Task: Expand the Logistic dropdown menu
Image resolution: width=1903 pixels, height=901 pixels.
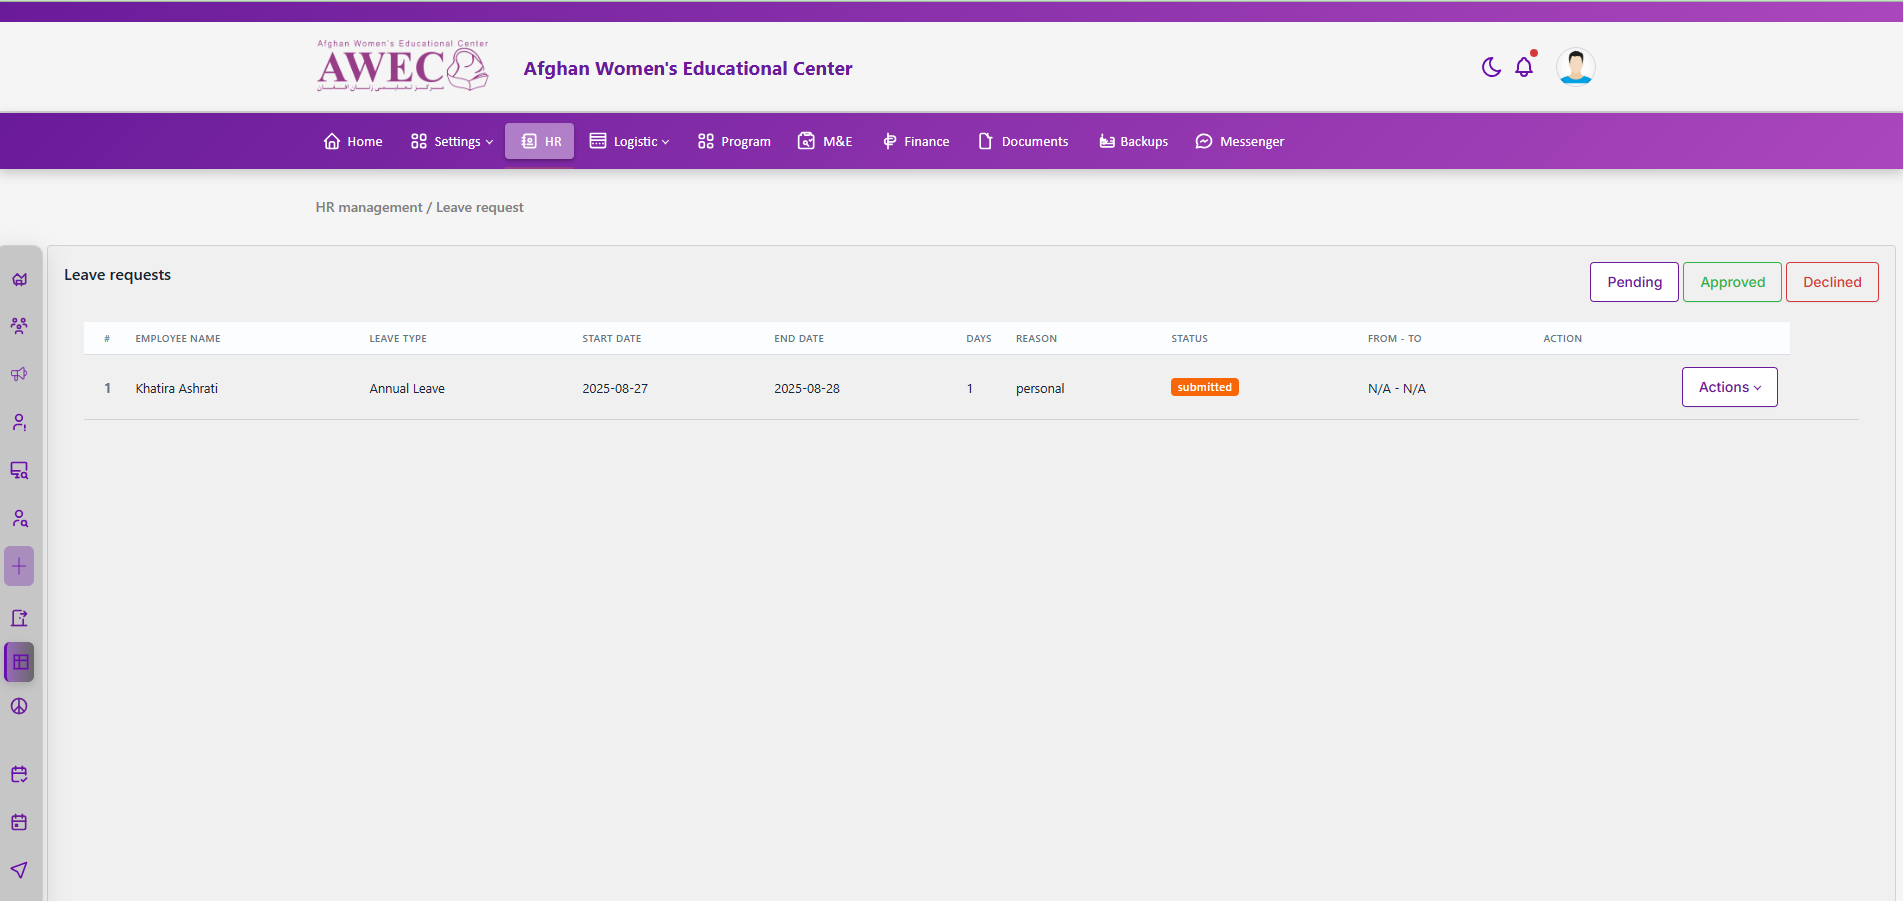Action: [x=630, y=141]
